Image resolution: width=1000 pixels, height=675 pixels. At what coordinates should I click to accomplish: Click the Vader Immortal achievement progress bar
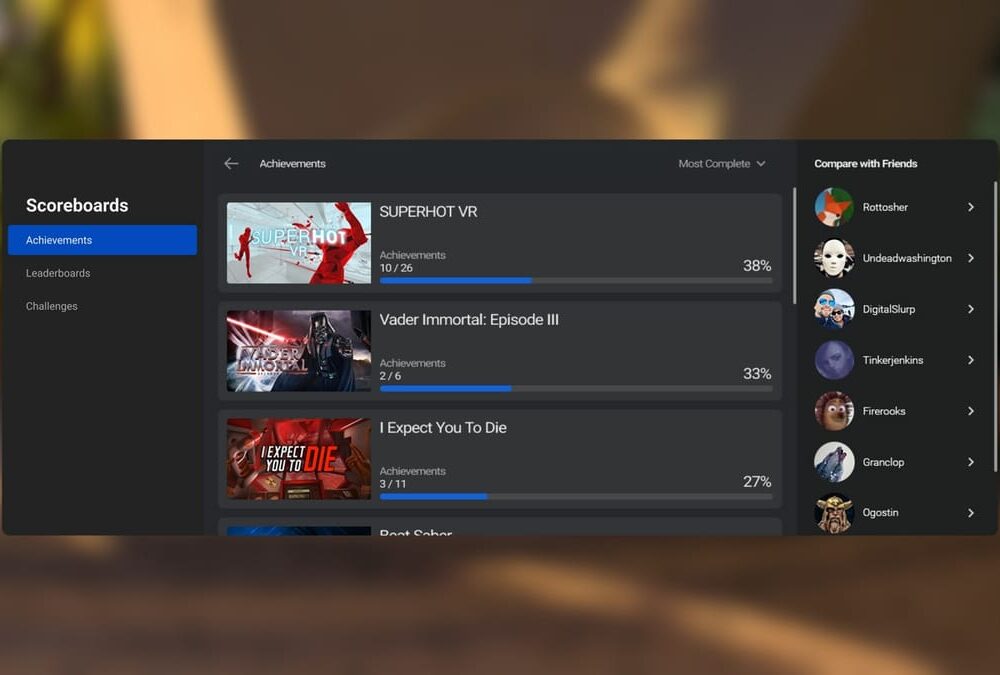pyautogui.click(x=576, y=389)
